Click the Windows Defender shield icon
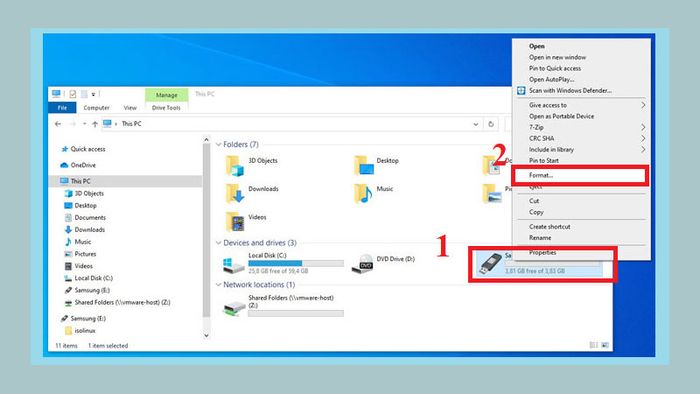 point(521,91)
